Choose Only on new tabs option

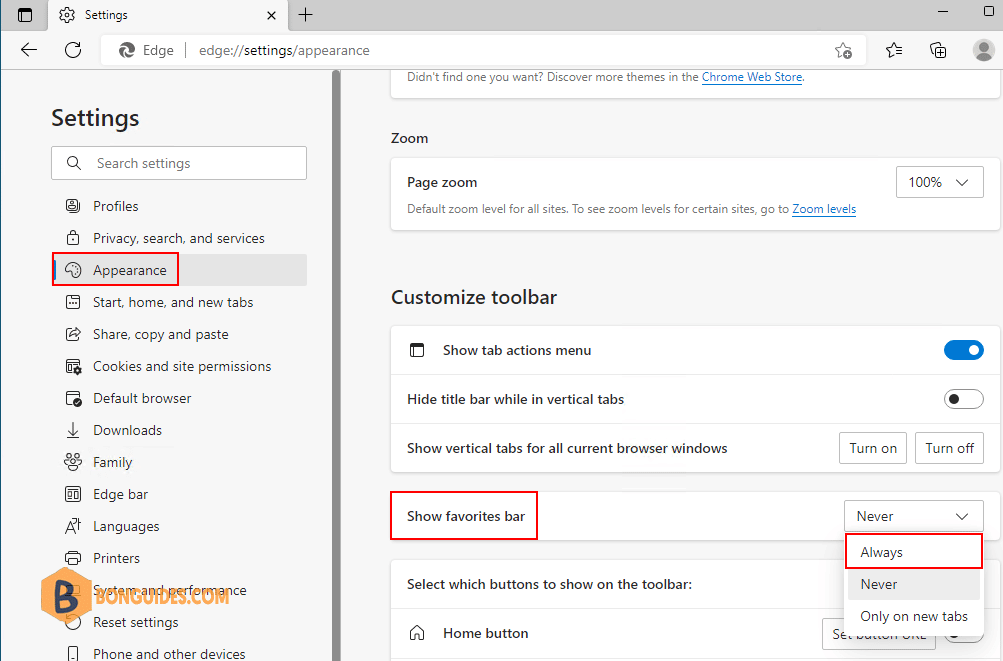tap(913, 616)
